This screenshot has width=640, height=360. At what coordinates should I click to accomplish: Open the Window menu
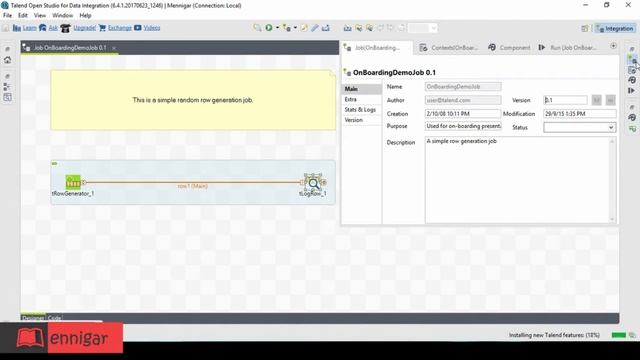click(62, 15)
